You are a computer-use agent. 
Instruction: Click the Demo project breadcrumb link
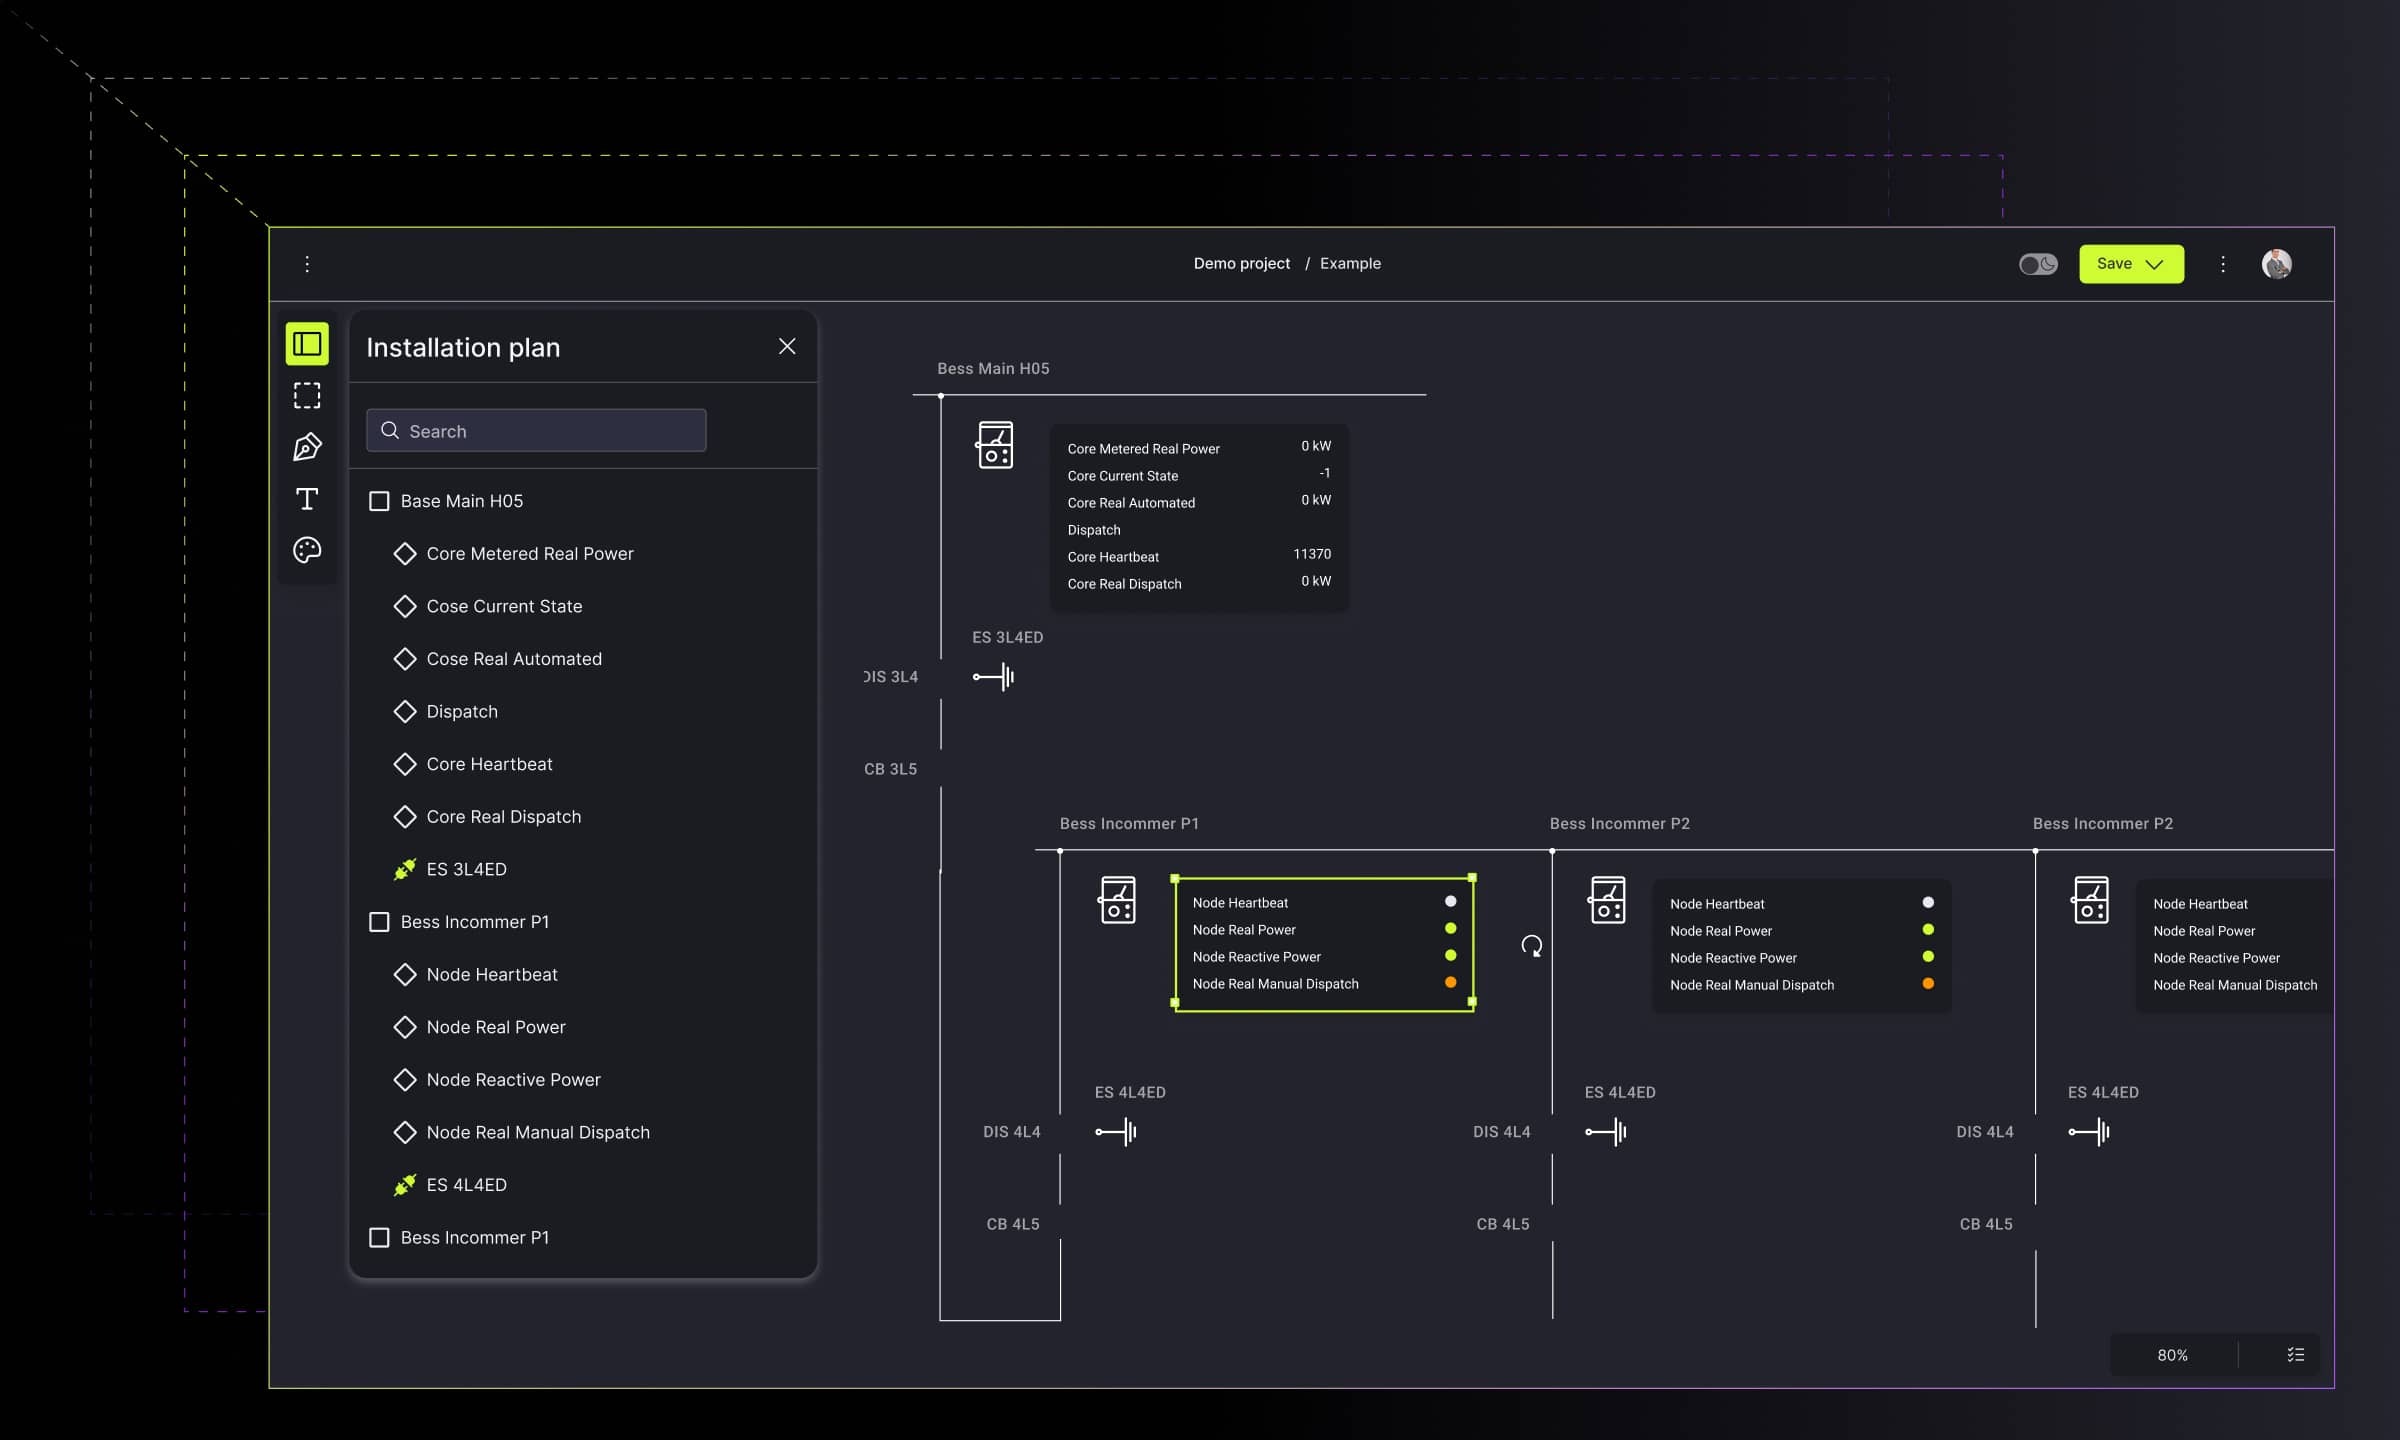click(1241, 264)
